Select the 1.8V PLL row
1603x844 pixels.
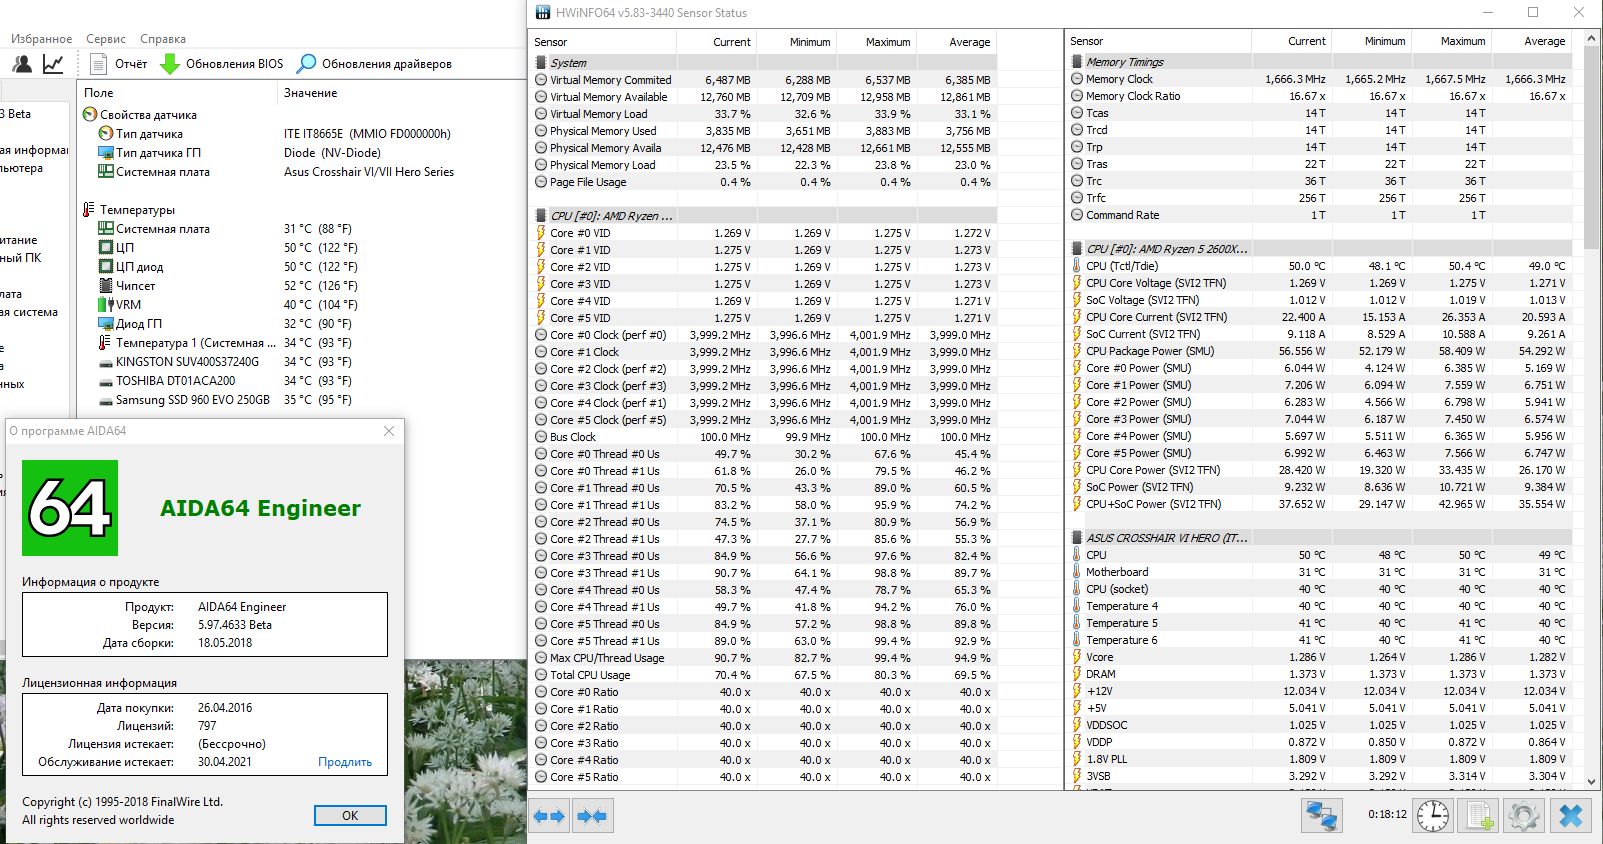coord(1319,759)
